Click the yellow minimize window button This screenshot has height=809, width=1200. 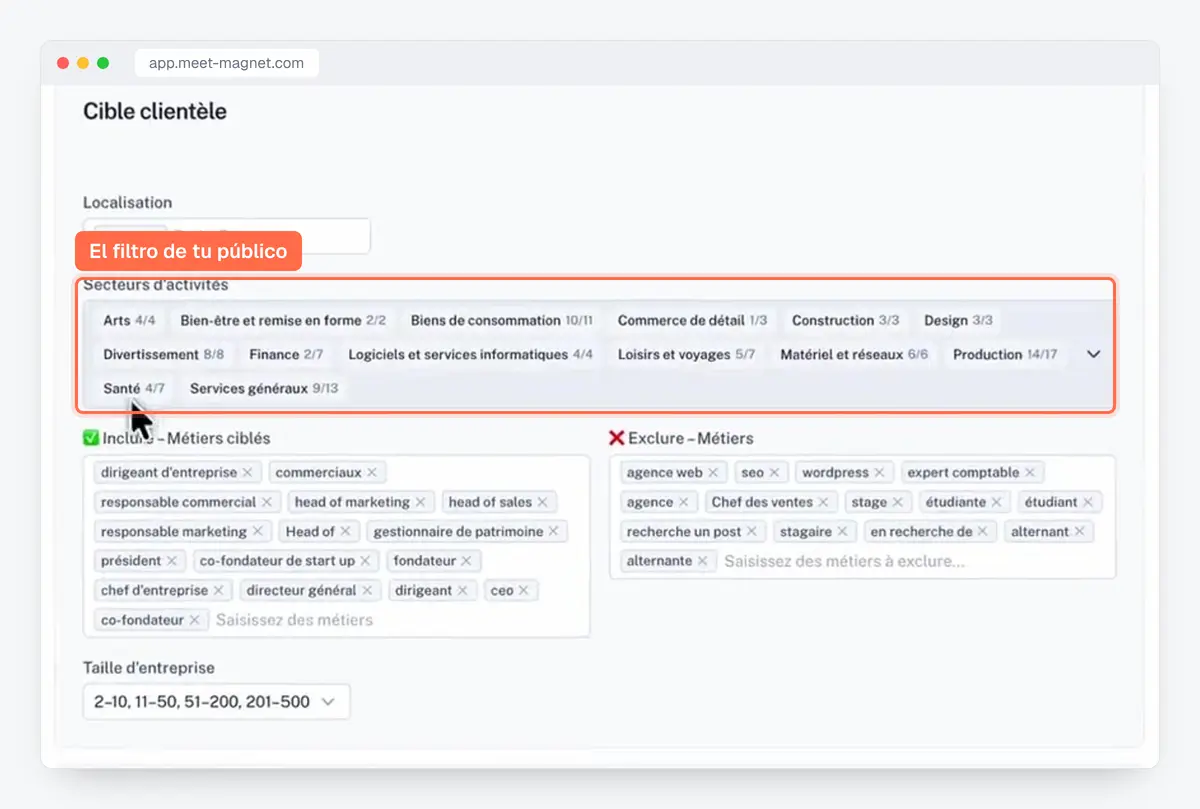tap(83, 63)
